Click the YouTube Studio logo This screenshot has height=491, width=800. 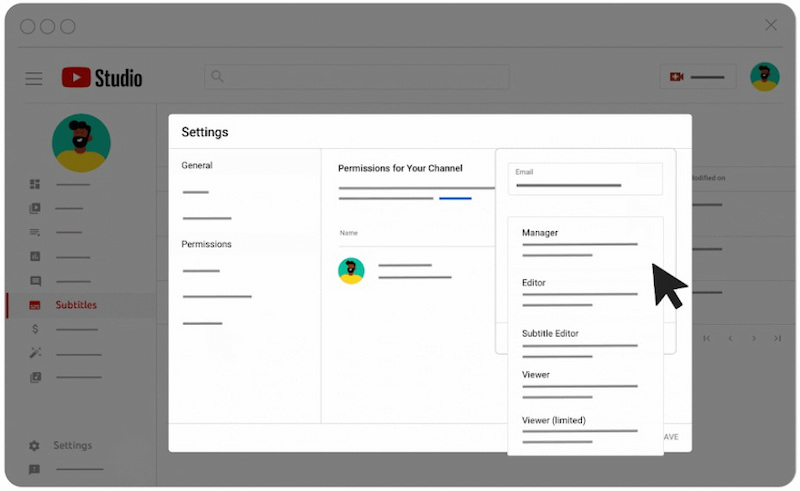pos(102,78)
